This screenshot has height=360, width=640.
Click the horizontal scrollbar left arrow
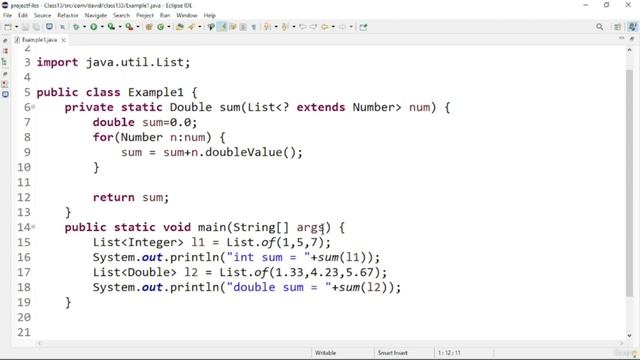point(39,343)
